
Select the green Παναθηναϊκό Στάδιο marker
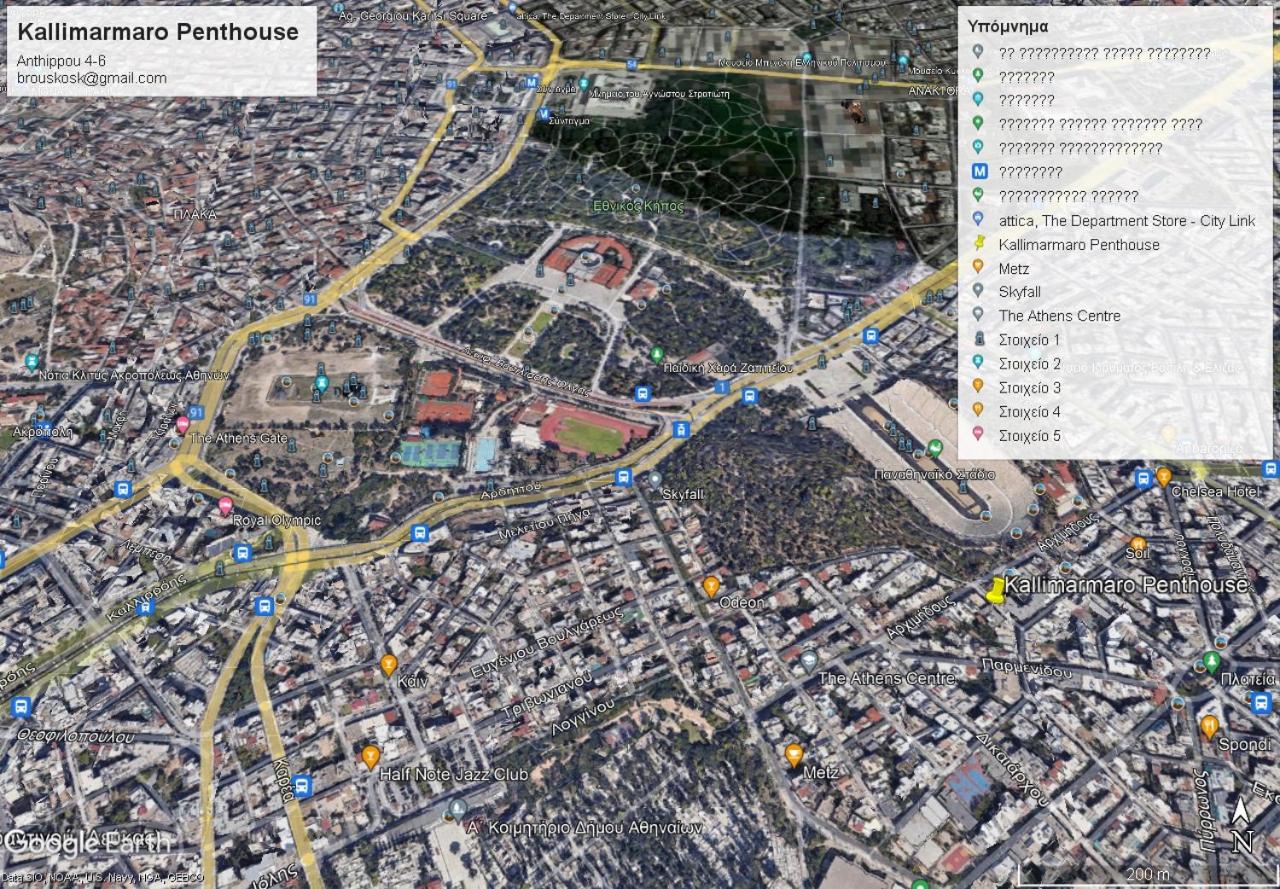(935, 447)
